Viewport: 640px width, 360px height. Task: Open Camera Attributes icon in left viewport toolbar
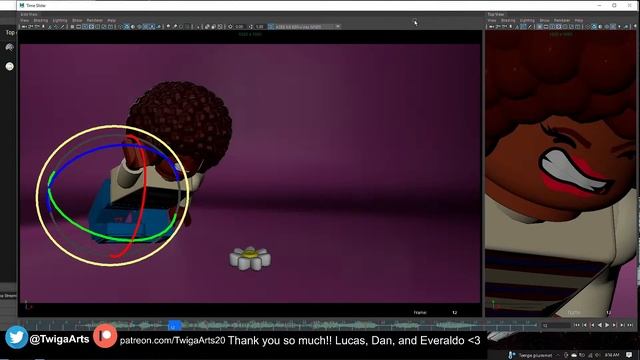[37, 27]
